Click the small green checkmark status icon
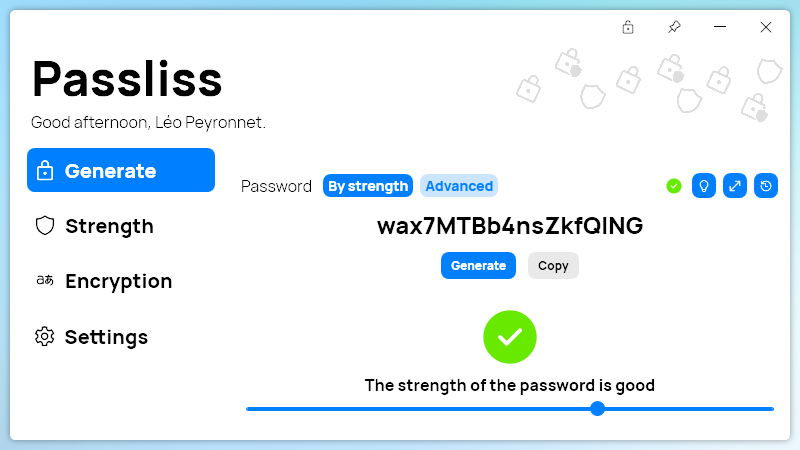Viewport: 800px width, 450px height. [x=674, y=186]
